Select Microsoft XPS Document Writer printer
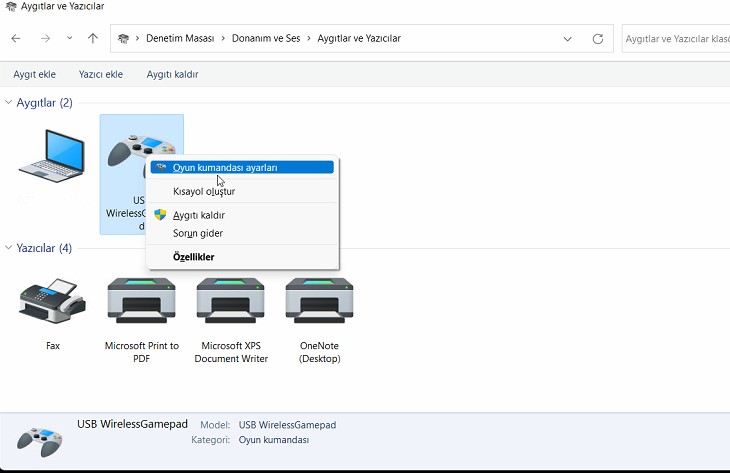 [x=231, y=301]
